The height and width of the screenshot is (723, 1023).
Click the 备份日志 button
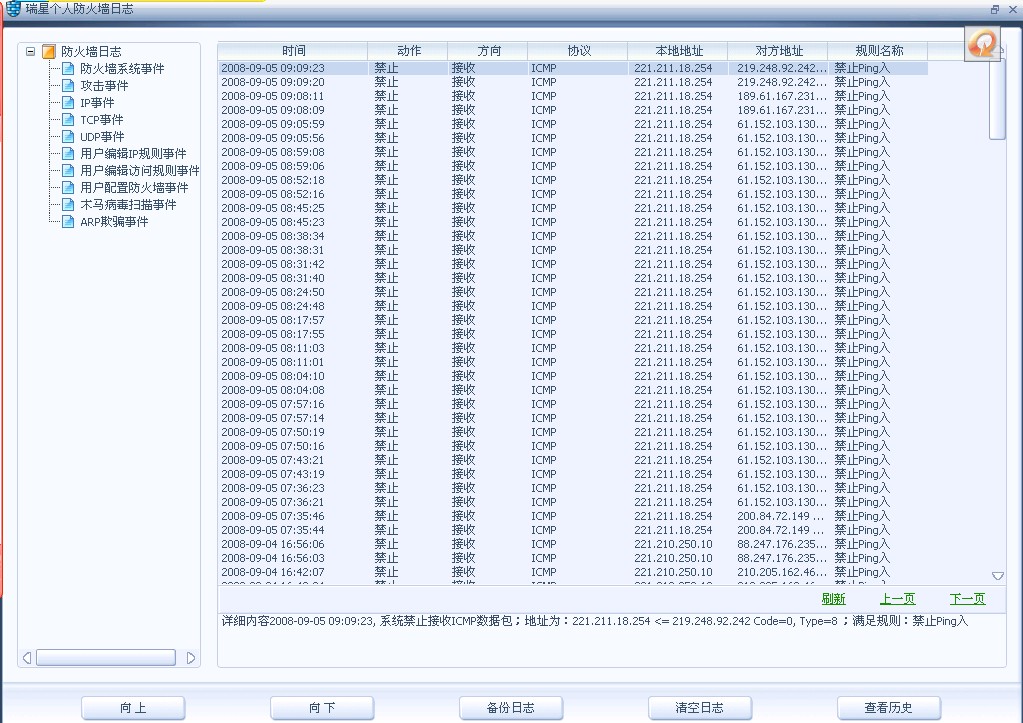coord(511,708)
